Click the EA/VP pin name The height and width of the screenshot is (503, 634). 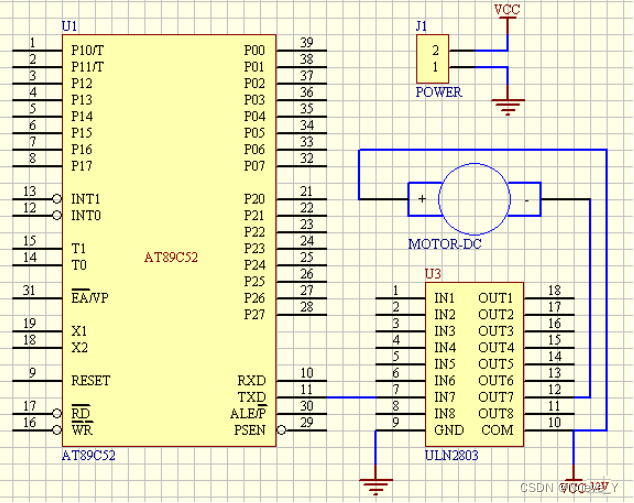(90, 297)
